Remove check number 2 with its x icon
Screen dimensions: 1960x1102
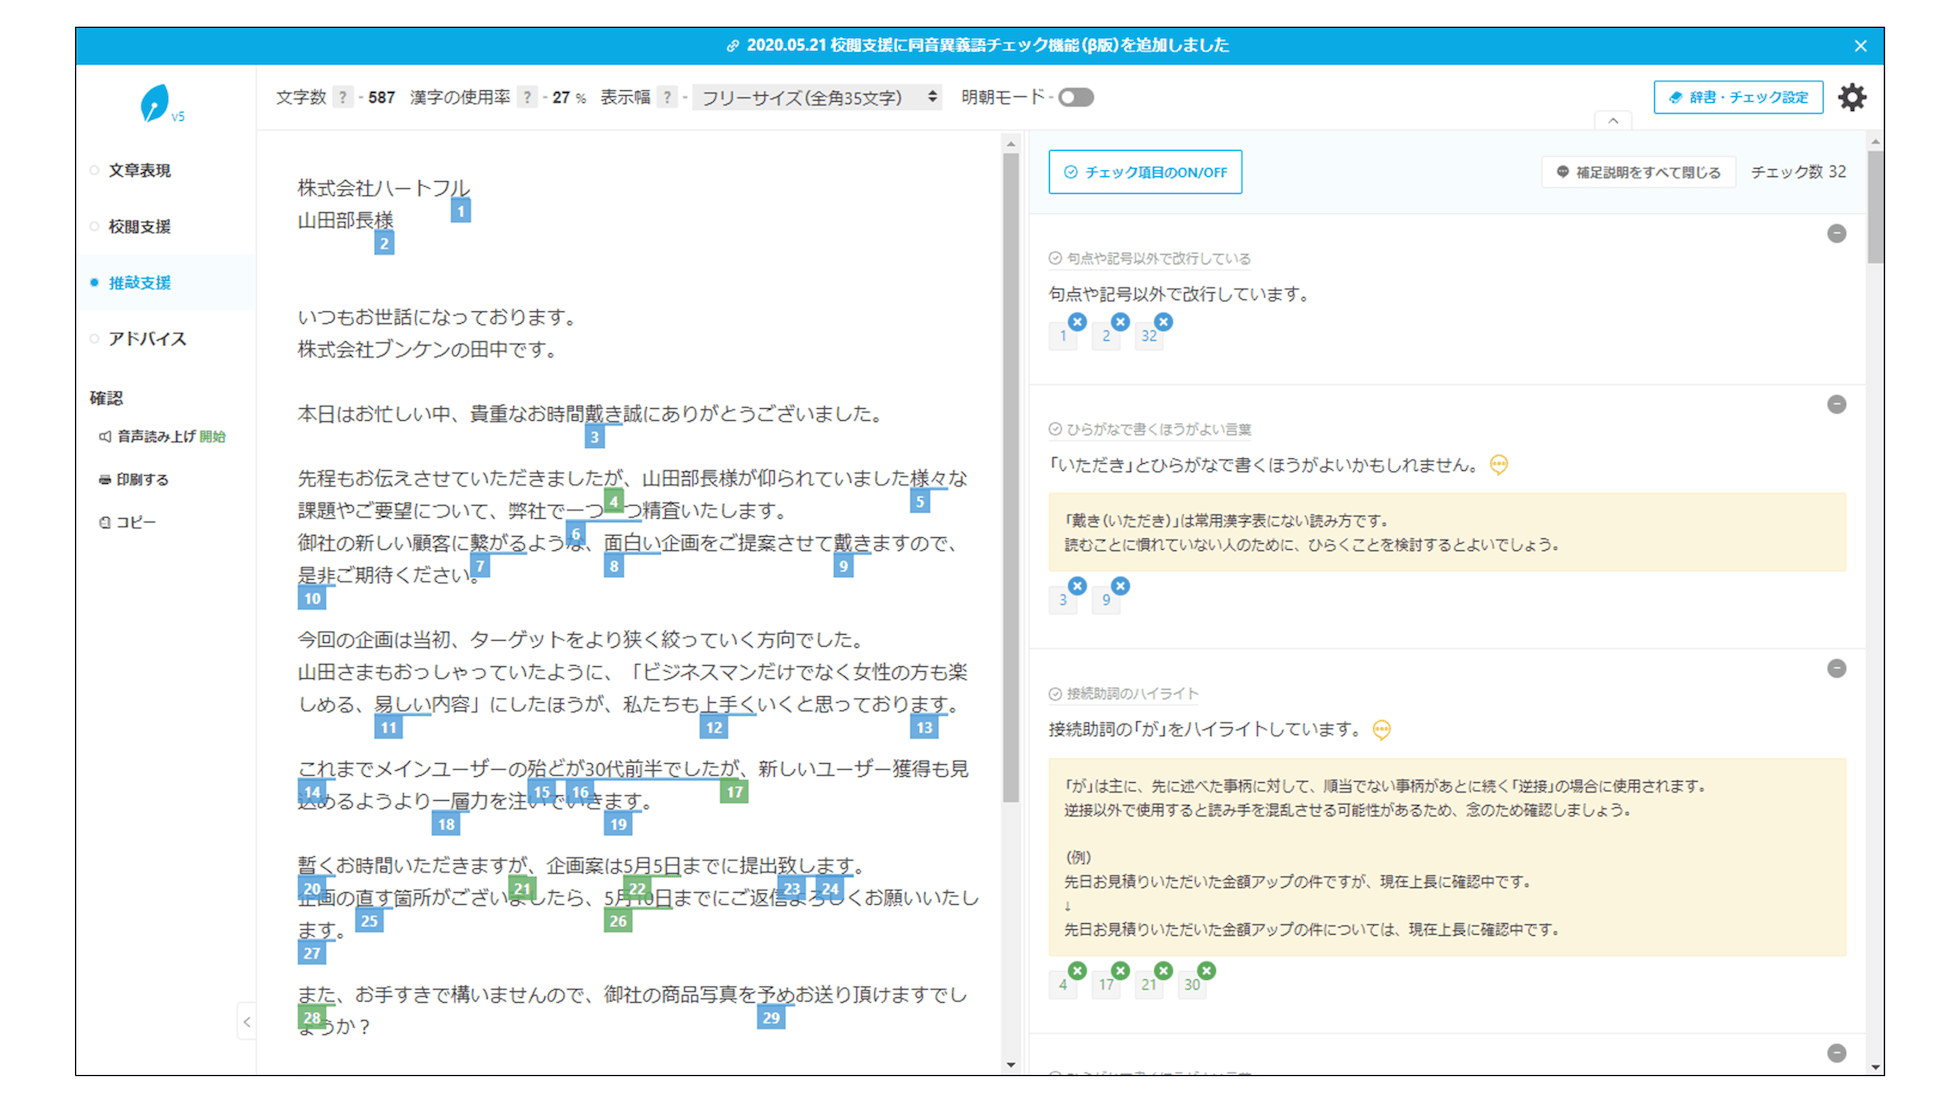coord(1120,322)
